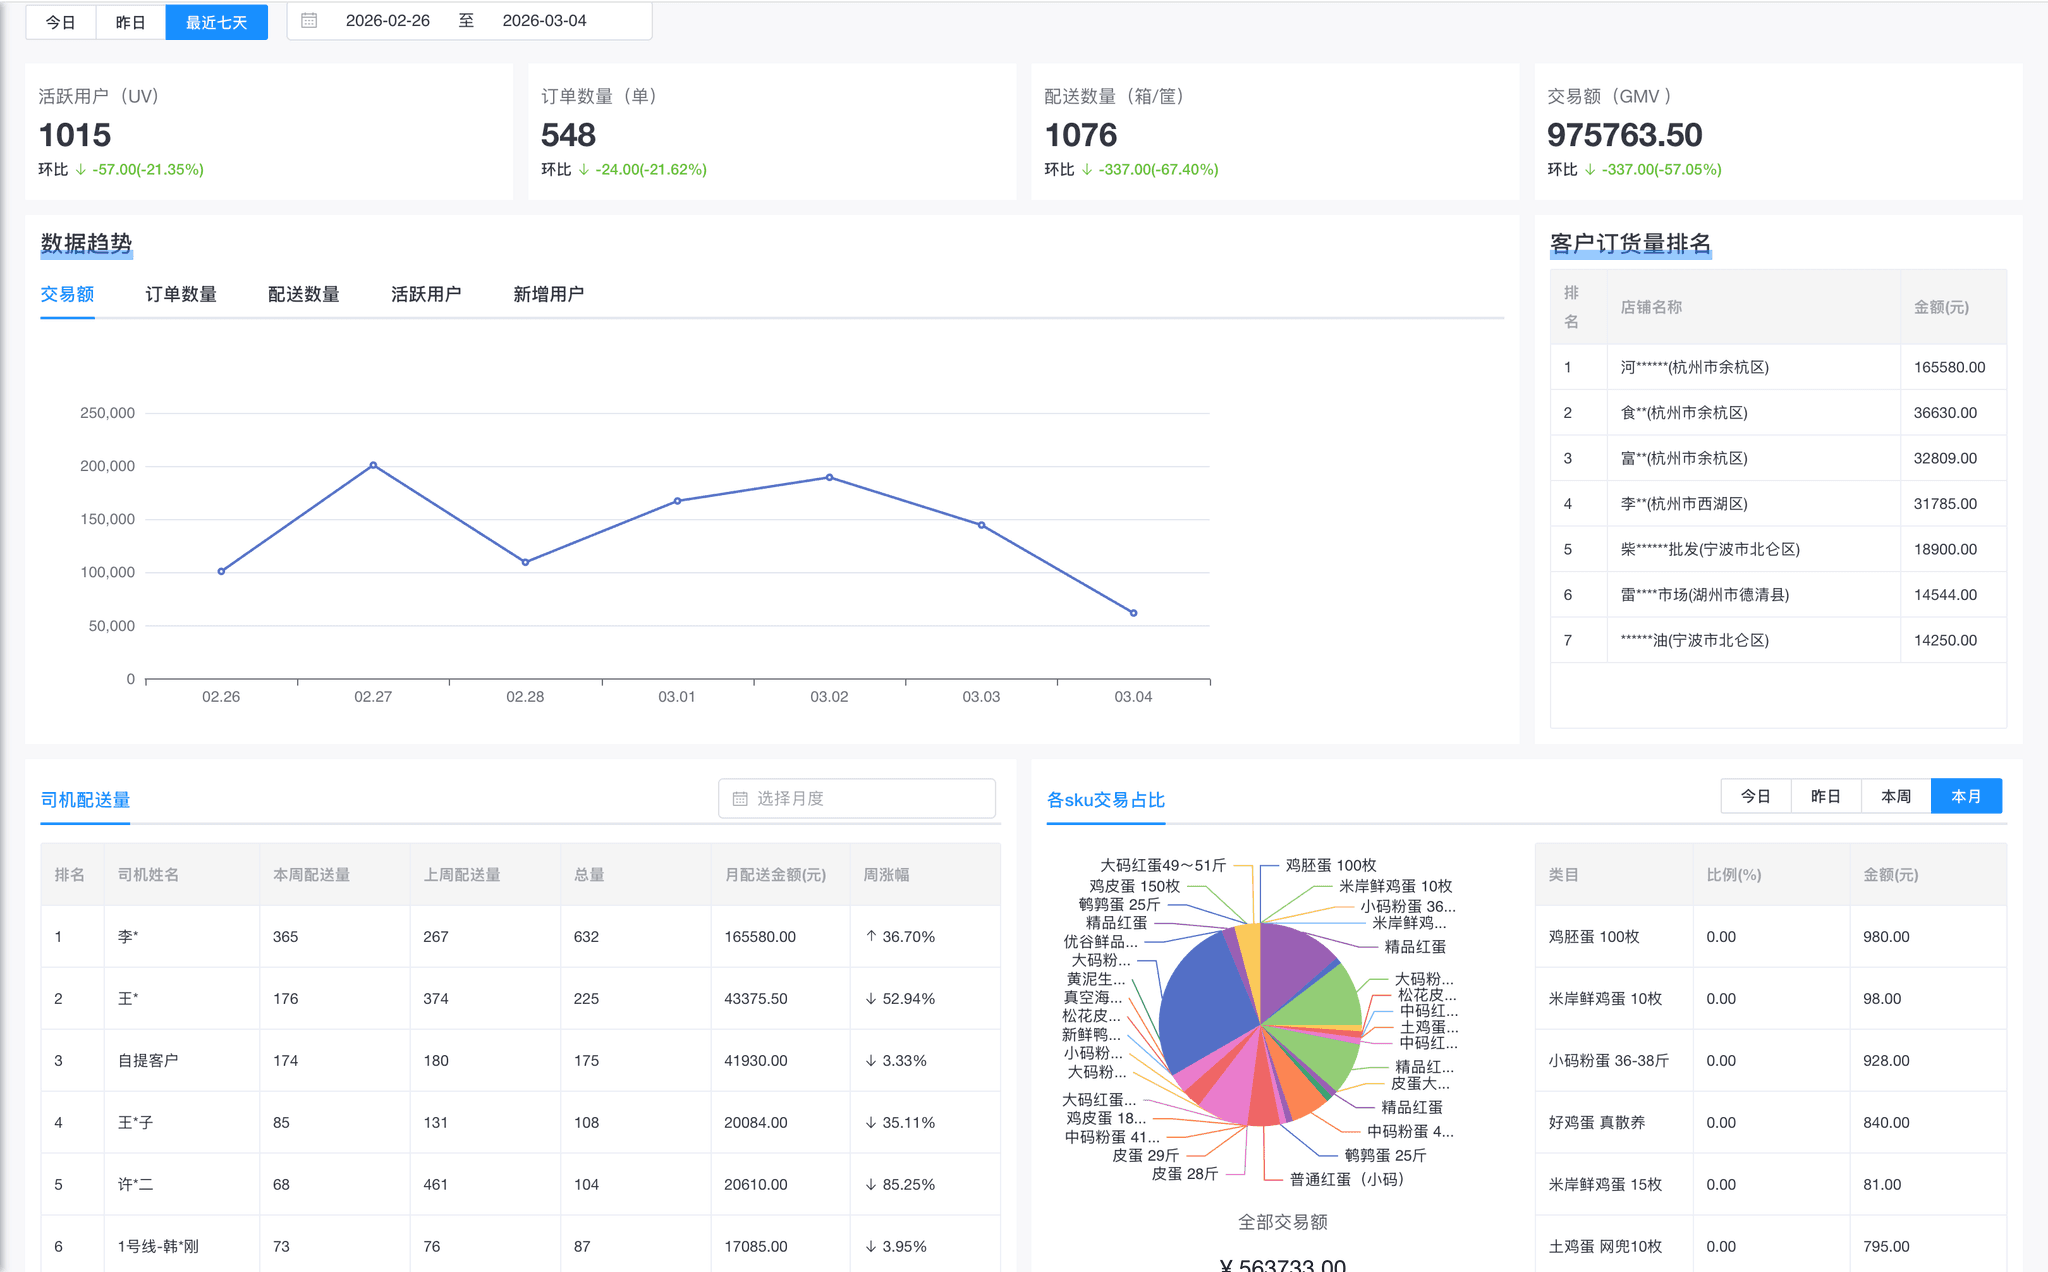Open end date 2026-03-04 picker

544,20
